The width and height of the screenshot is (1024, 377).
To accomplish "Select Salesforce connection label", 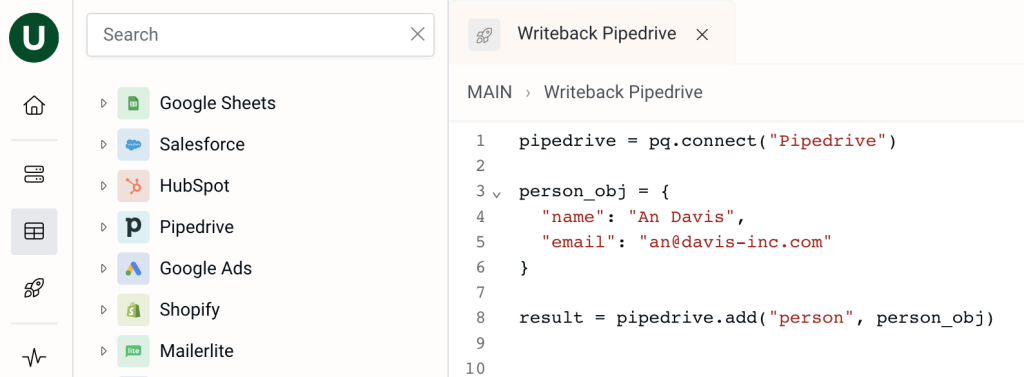I will 202,144.
